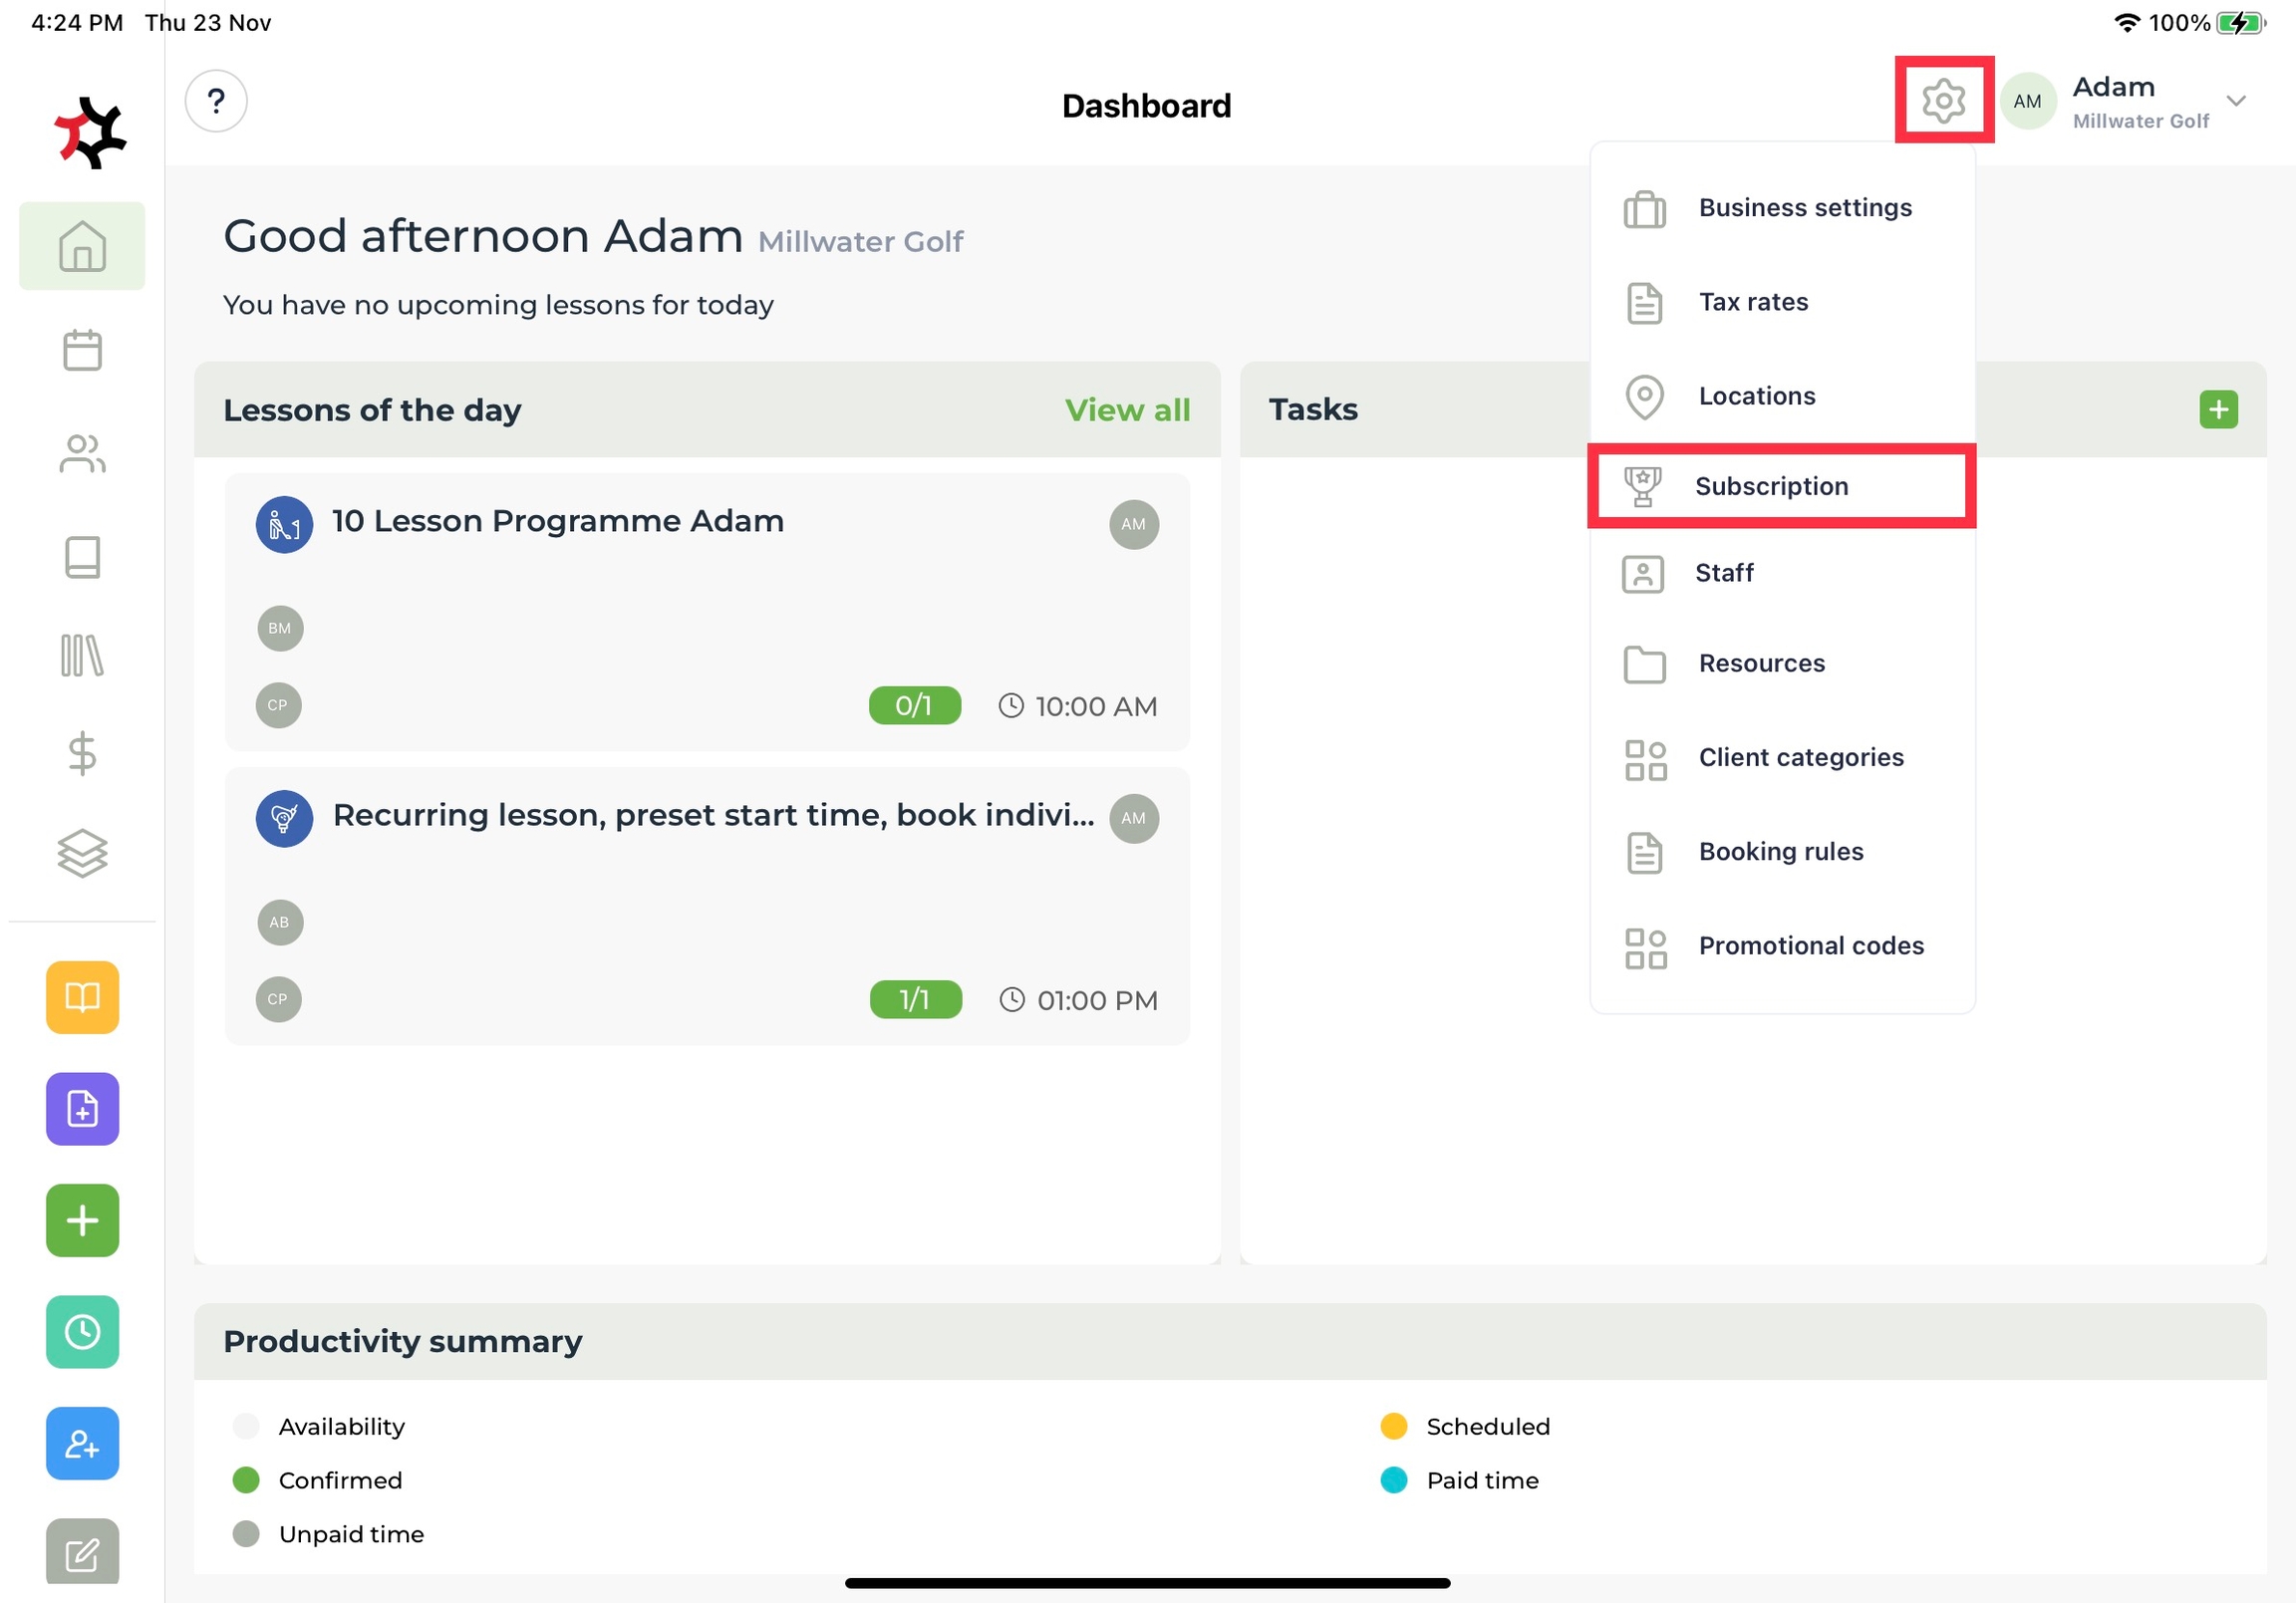The width and height of the screenshot is (2296, 1603).
Task: Select Subscription from the settings menu
Action: tap(1771, 486)
